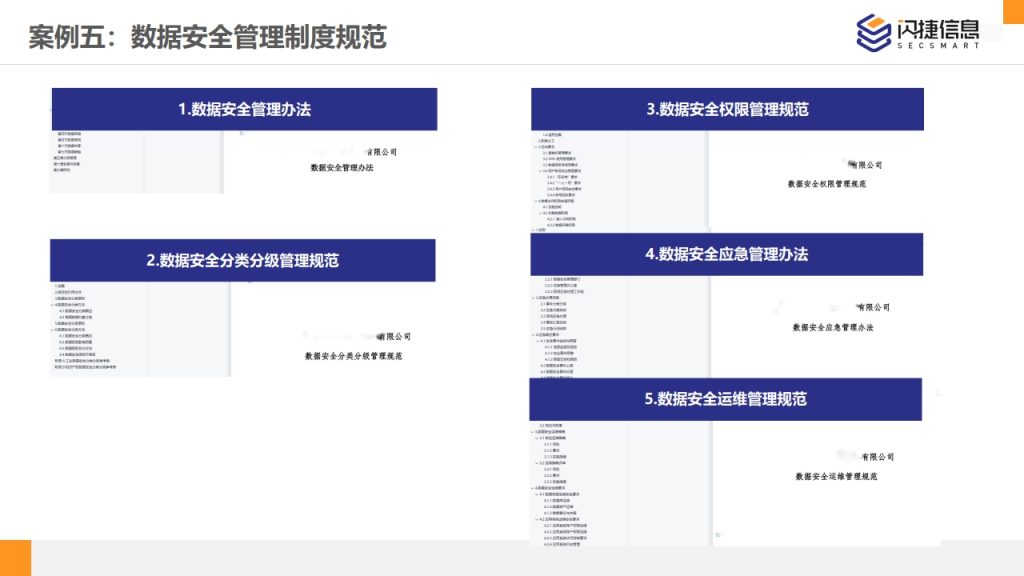1024x576 pixels.
Task: Click 有限公司 text above 数据安全分类分级管理规范
Action: (x=395, y=337)
